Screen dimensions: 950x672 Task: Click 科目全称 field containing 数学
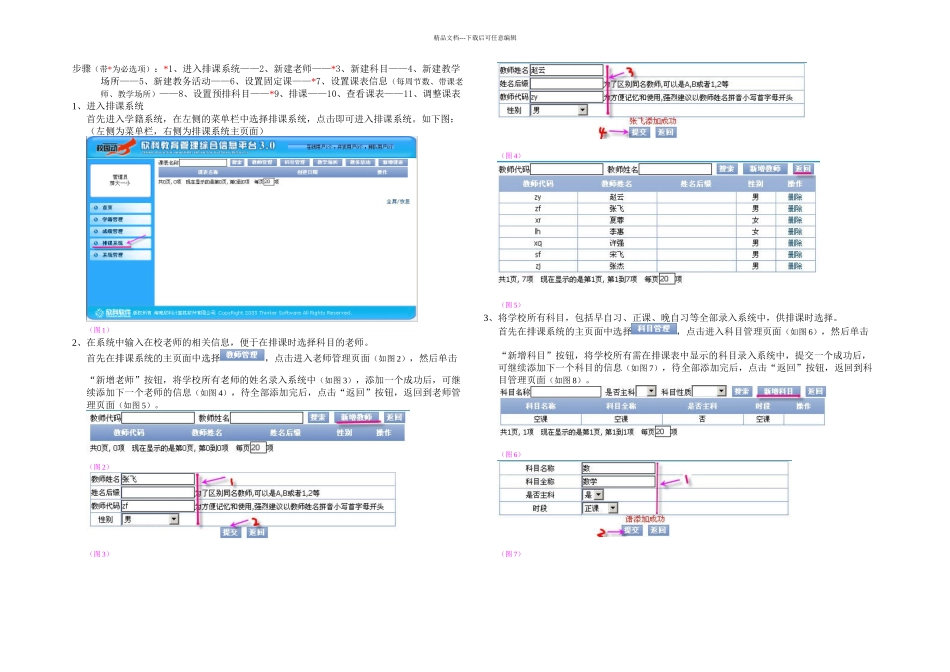coord(618,481)
